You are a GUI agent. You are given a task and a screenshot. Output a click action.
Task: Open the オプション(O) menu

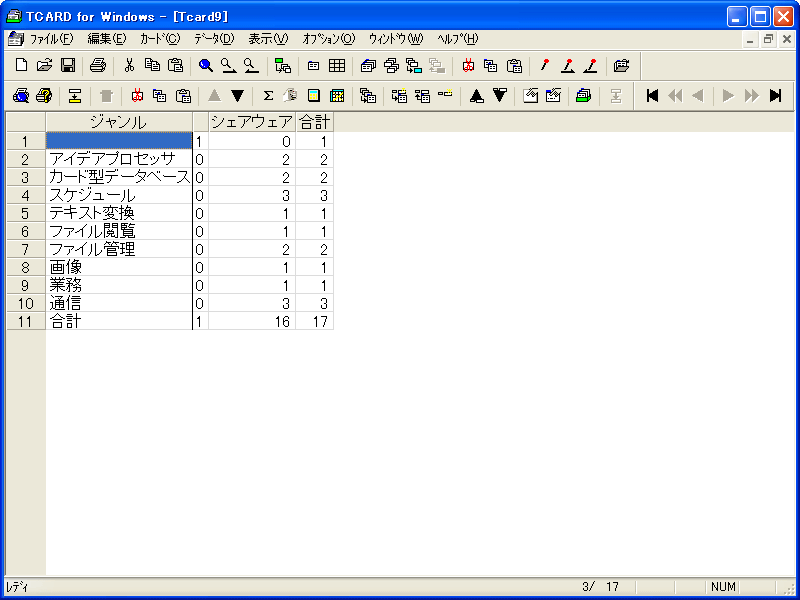click(328, 39)
